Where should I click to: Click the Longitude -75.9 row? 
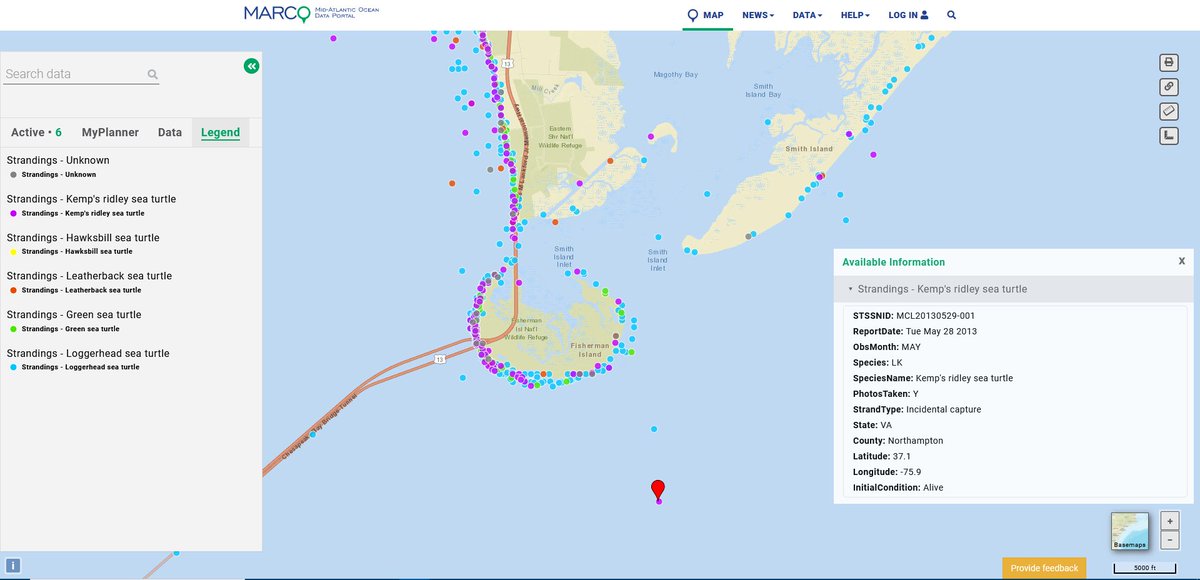(x=887, y=472)
